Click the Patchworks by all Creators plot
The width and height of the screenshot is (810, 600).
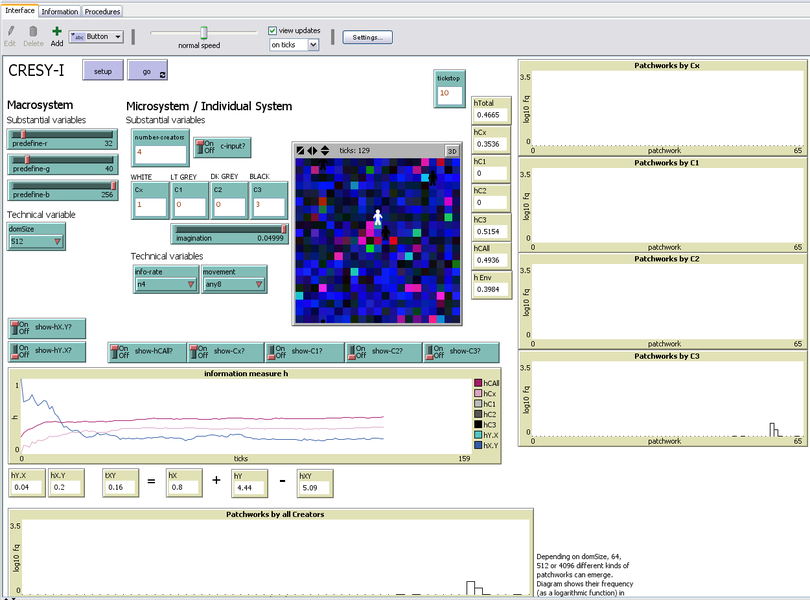271,553
